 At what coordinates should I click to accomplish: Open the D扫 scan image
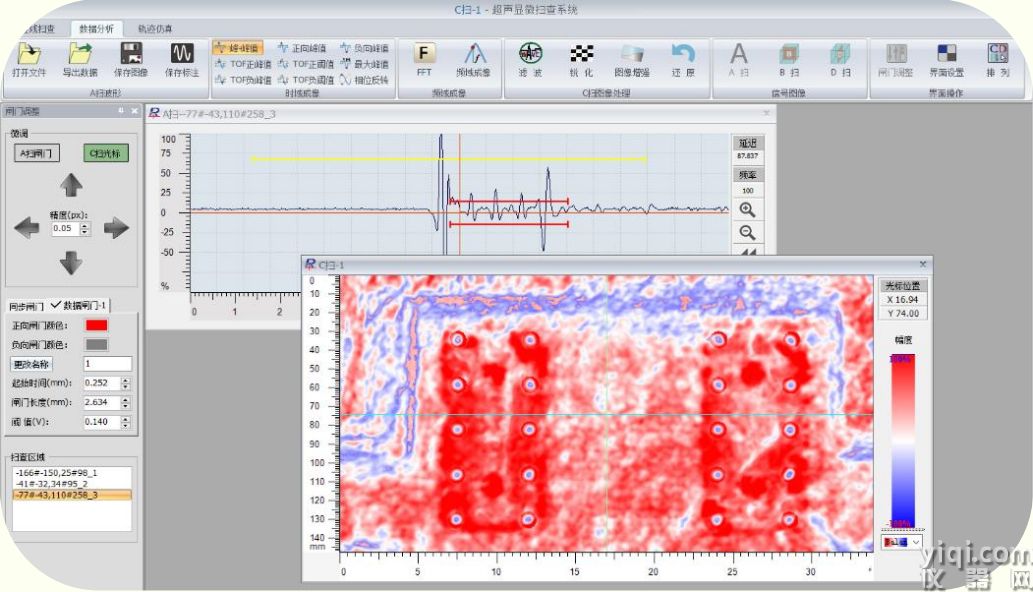pyautogui.click(x=840, y=59)
